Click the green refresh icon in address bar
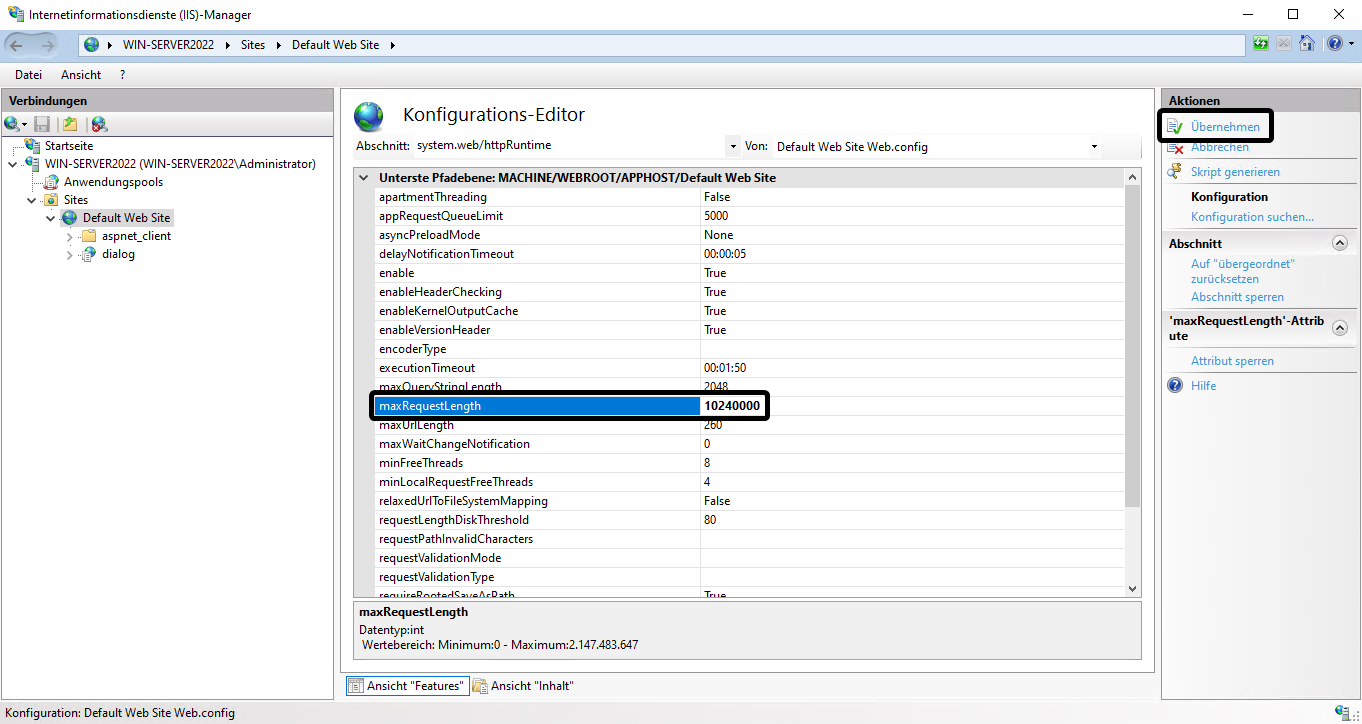 point(1261,44)
